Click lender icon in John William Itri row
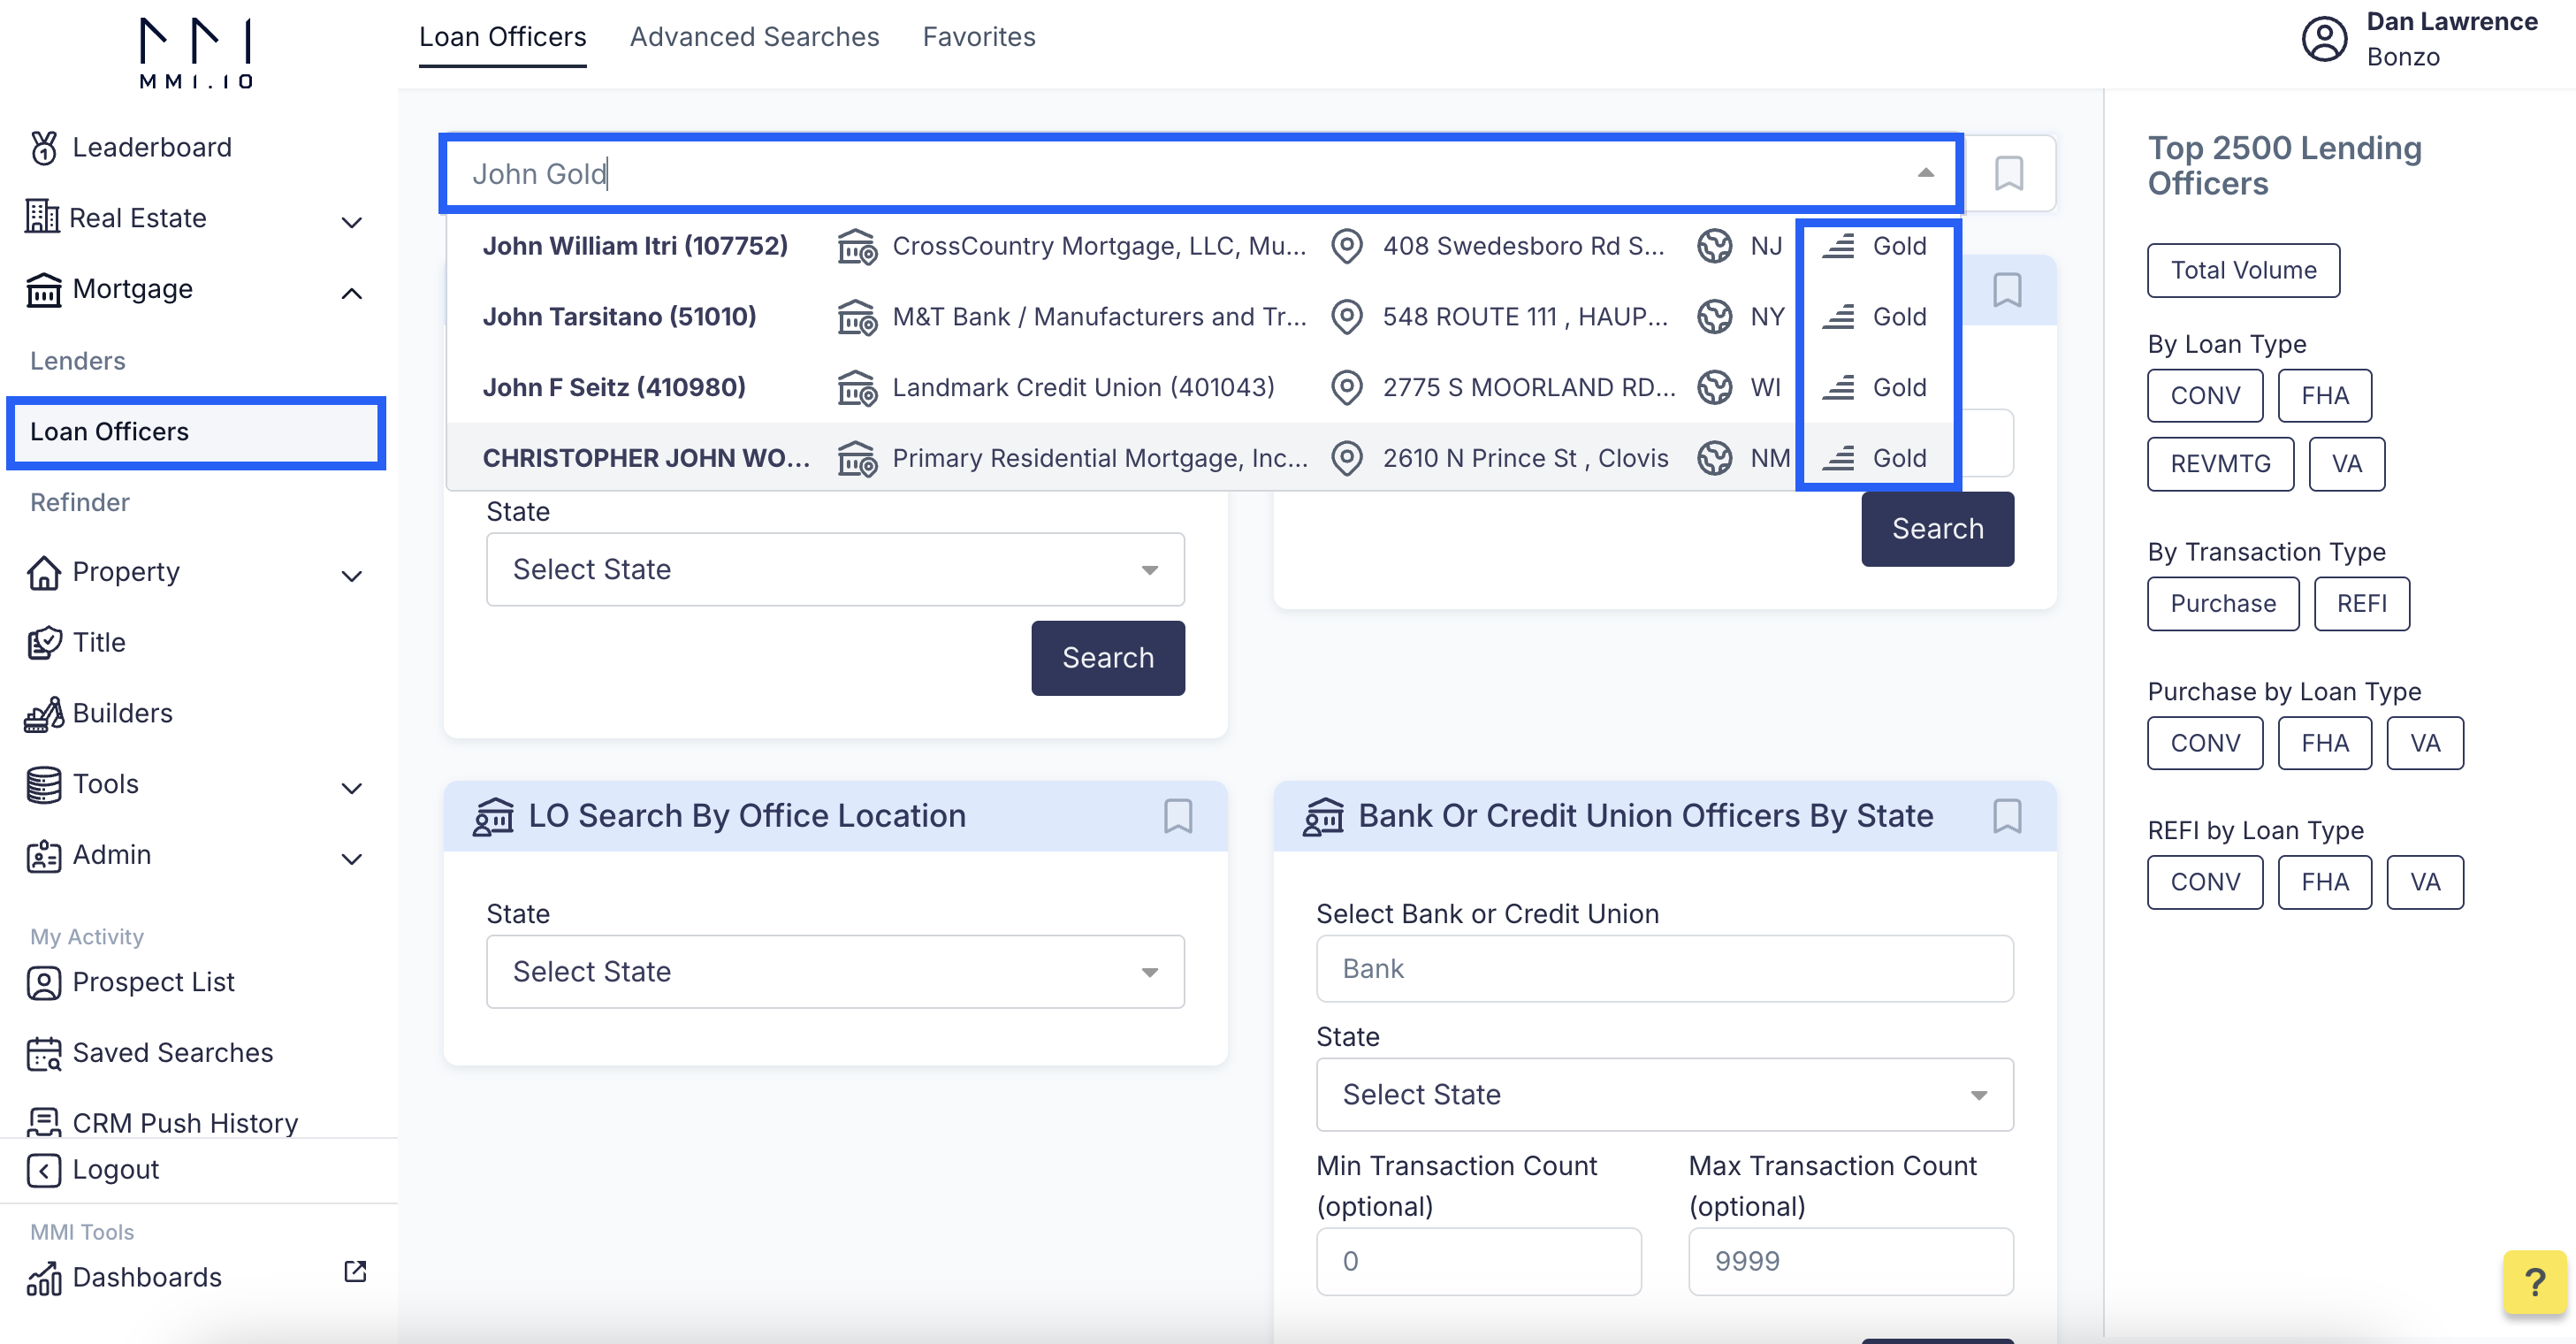Image resolution: width=2576 pixels, height=1344 pixels. click(857, 246)
